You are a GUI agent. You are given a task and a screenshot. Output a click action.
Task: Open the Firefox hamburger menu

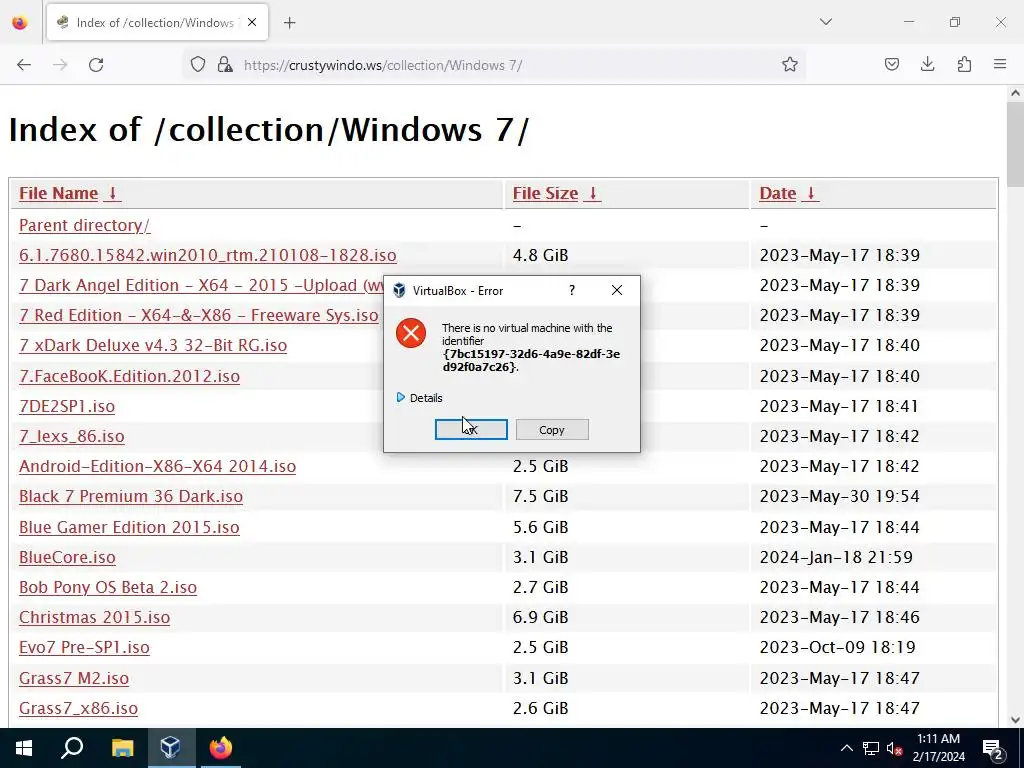coord(1000,65)
